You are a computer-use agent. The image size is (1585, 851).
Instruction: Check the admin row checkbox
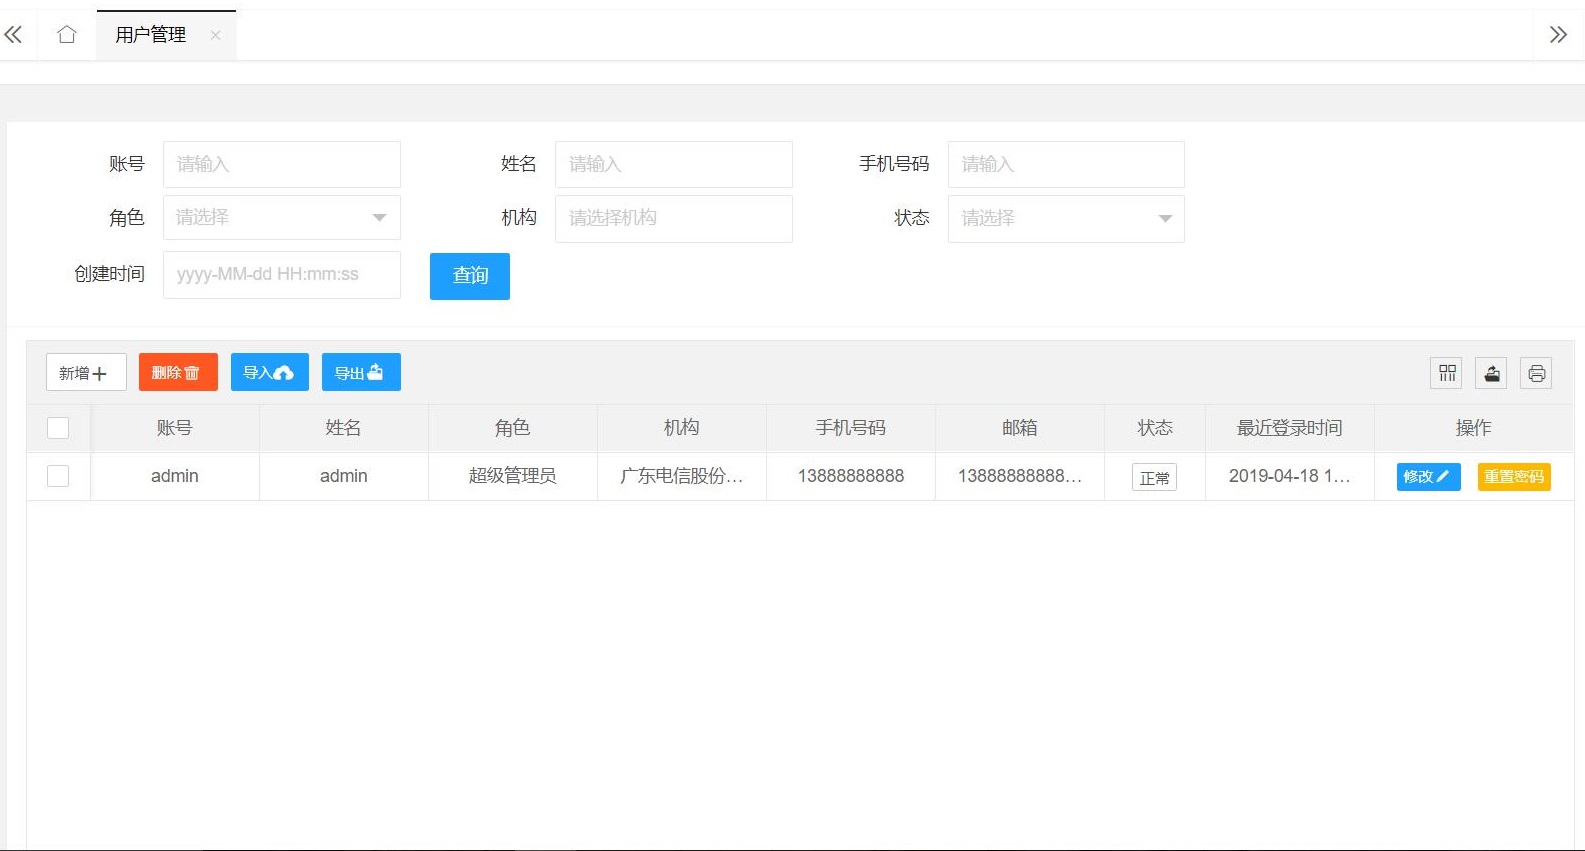click(58, 476)
